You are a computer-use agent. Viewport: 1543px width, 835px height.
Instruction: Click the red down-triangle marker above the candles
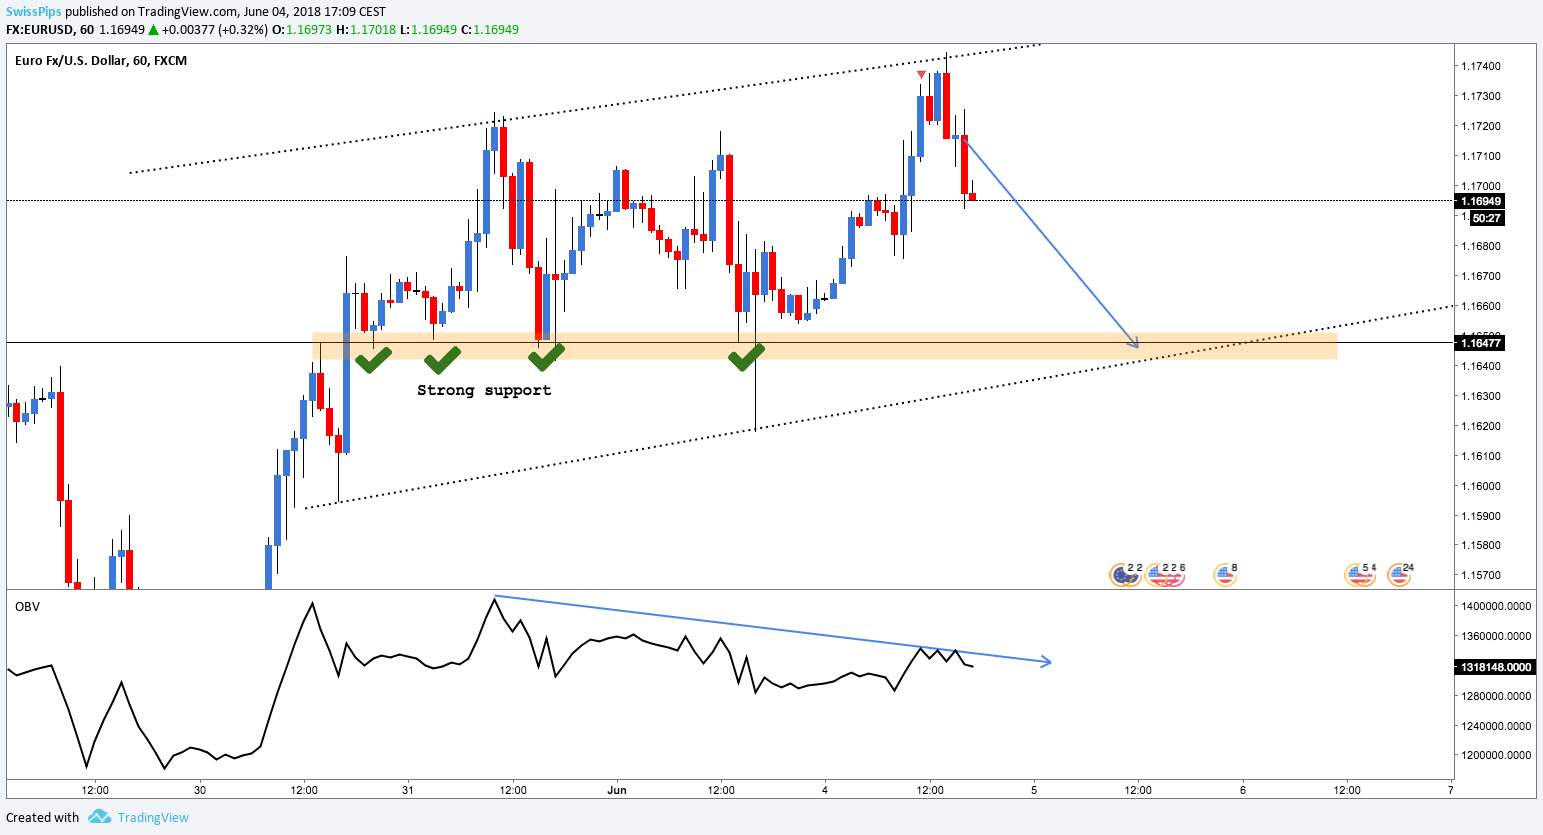921,75
